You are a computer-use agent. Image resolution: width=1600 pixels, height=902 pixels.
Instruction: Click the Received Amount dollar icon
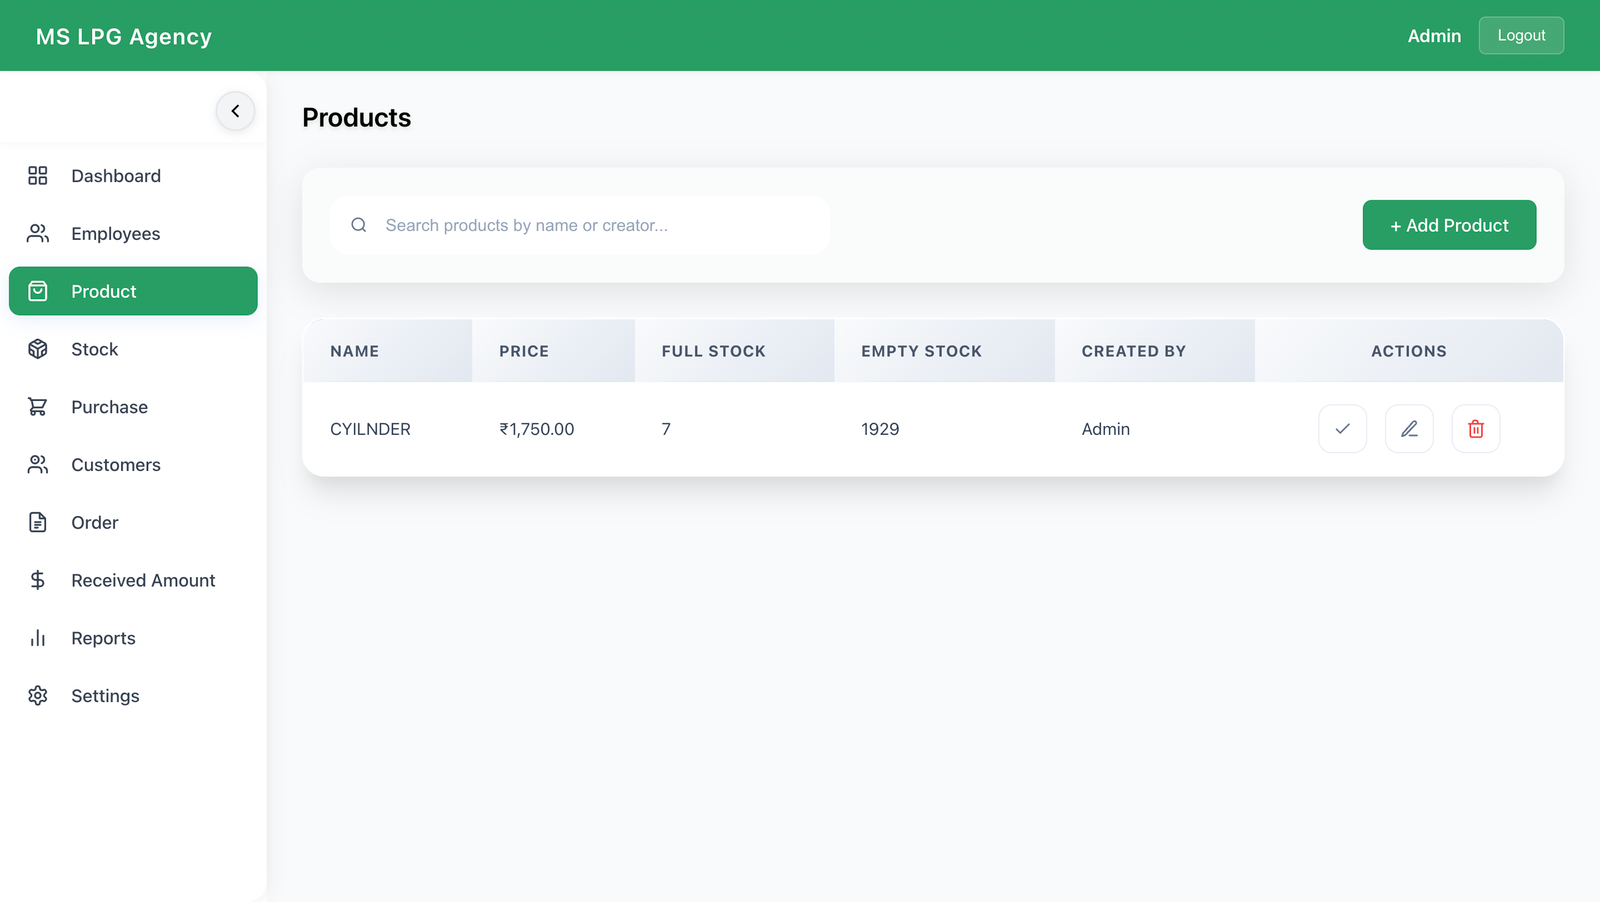tap(38, 580)
